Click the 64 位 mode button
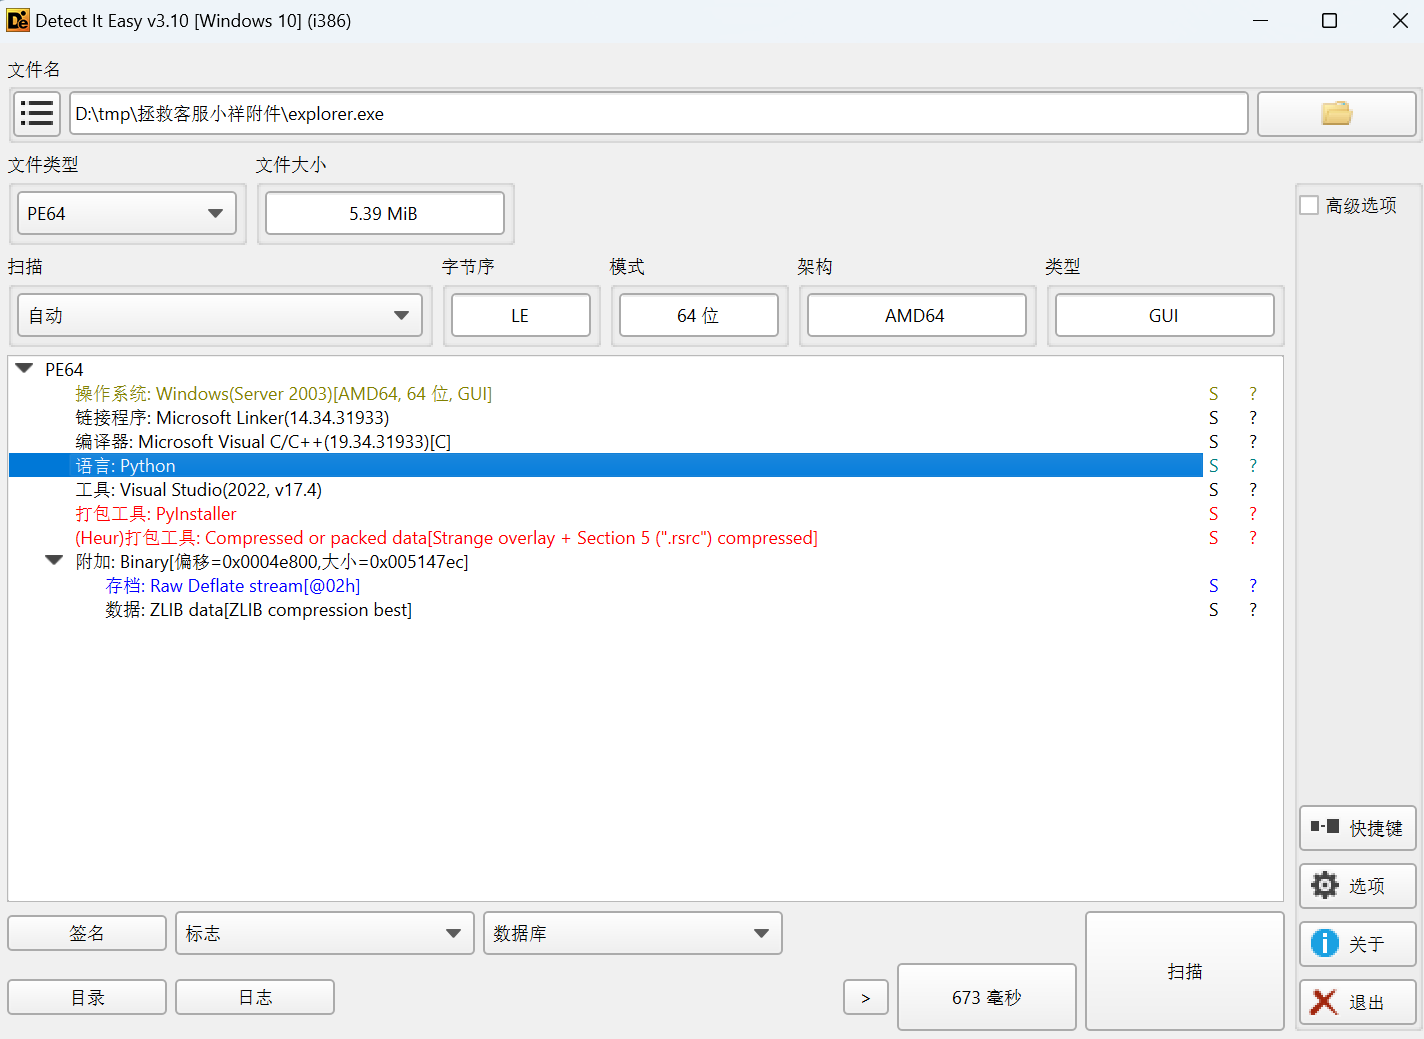 coord(699,315)
